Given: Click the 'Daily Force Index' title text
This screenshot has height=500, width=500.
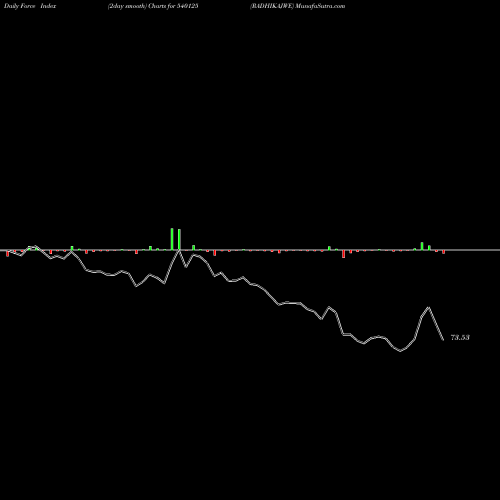Looking at the screenshot, I should (x=30, y=6).
